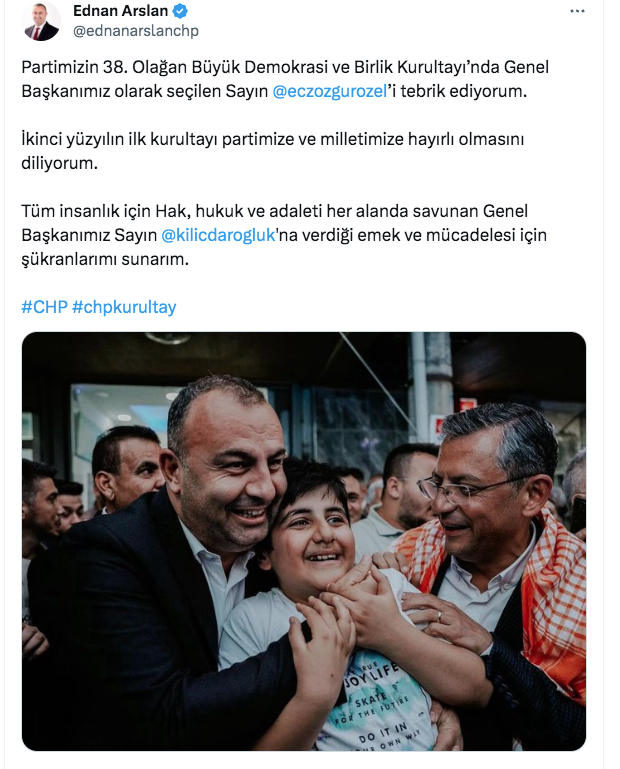Click the words şükranlarımı sunarım
620x769 pixels.
pos(105,259)
